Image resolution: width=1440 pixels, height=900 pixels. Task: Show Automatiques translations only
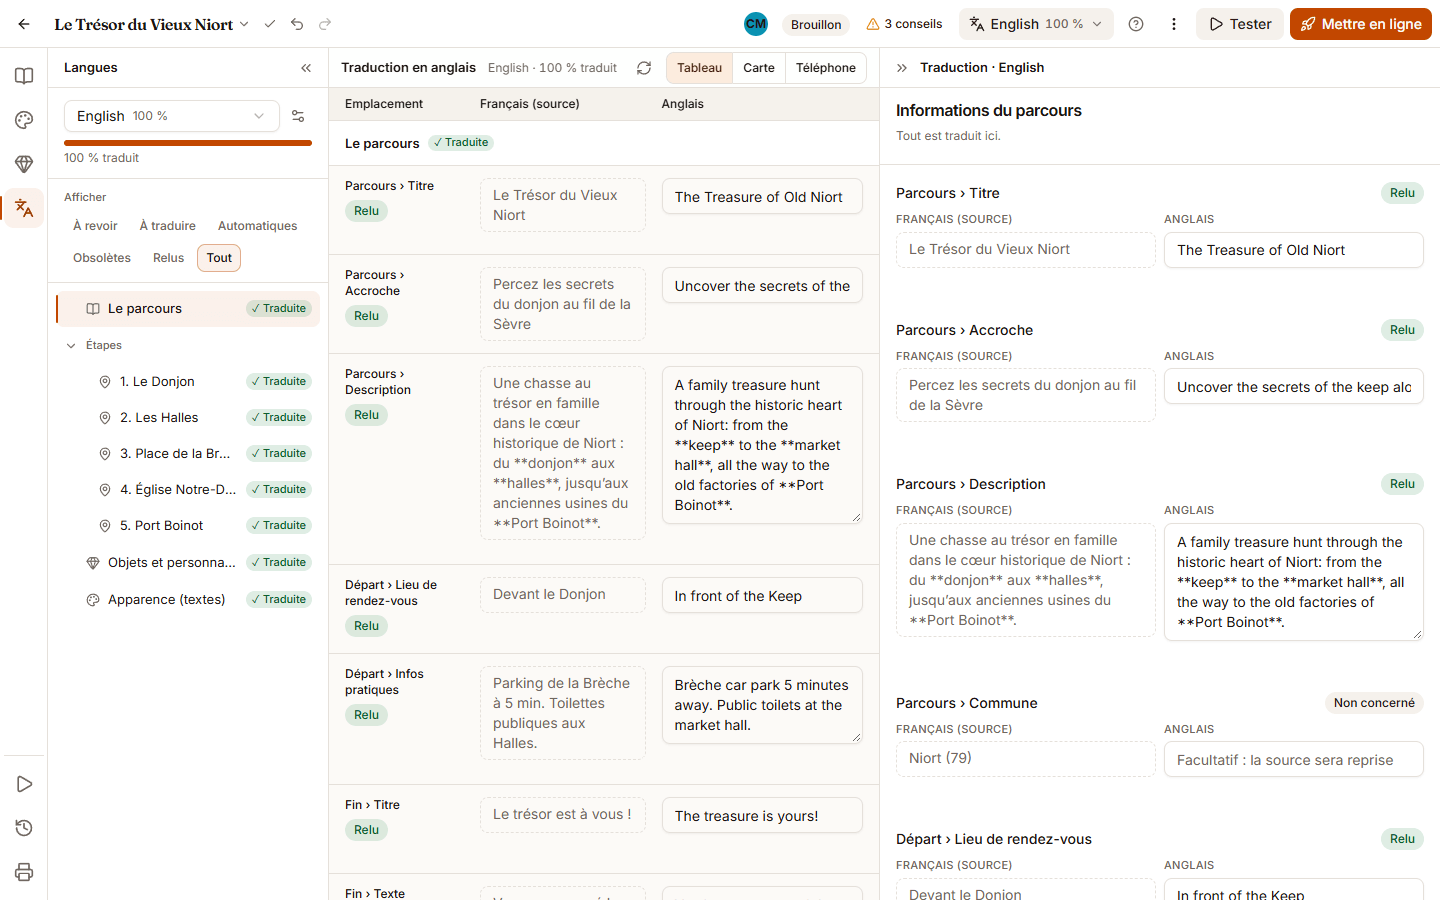tap(257, 226)
